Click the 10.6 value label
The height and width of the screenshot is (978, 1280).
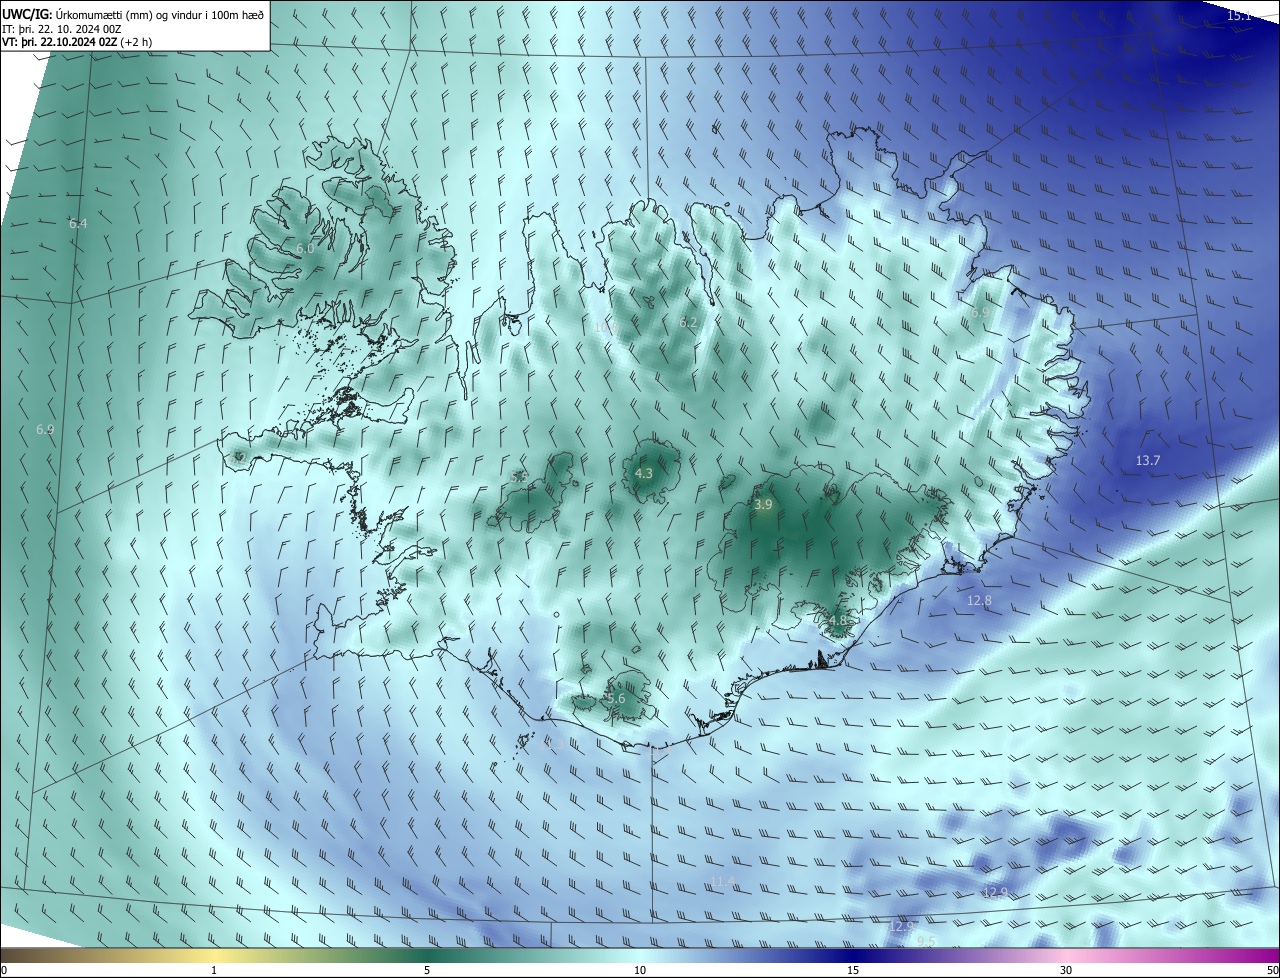(x=604, y=327)
